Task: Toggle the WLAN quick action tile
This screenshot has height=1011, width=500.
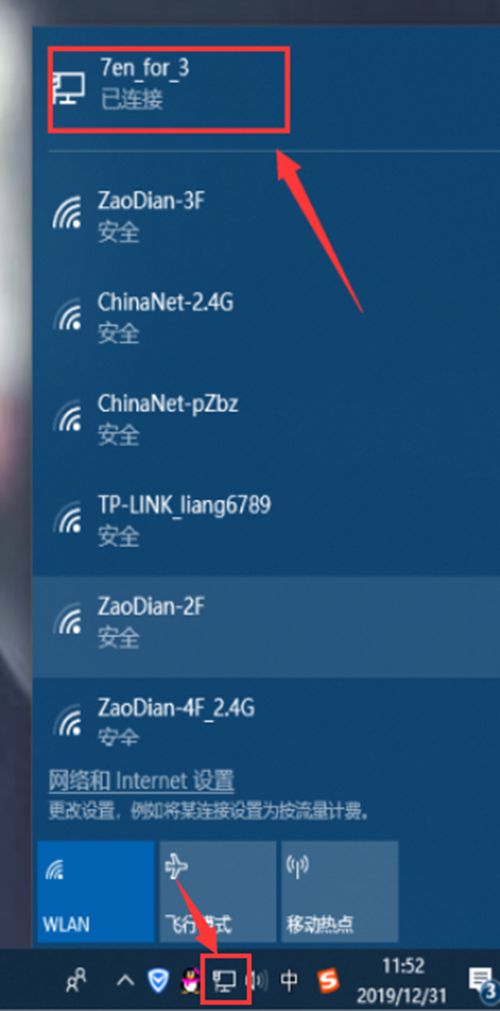Action: pos(96,891)
